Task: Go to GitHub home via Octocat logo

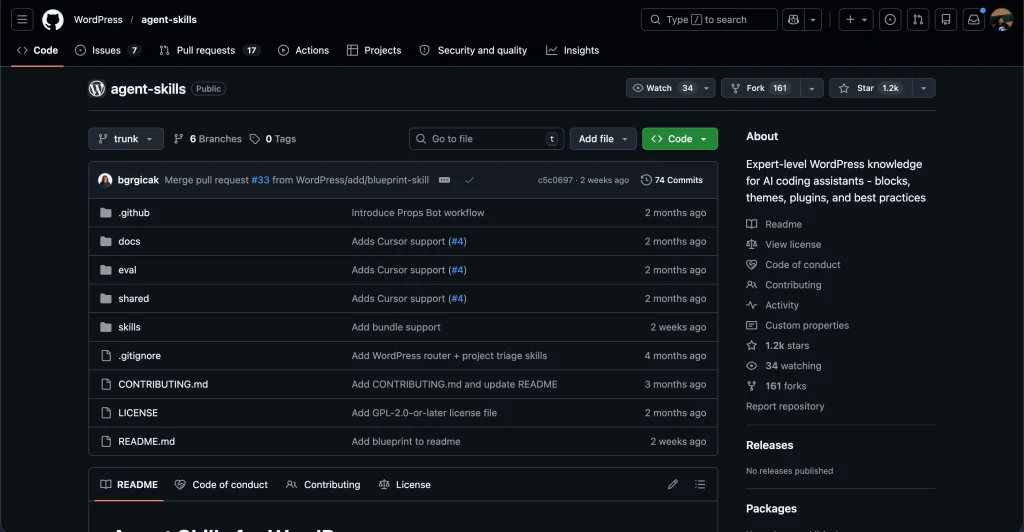Action: pos(53,20)
